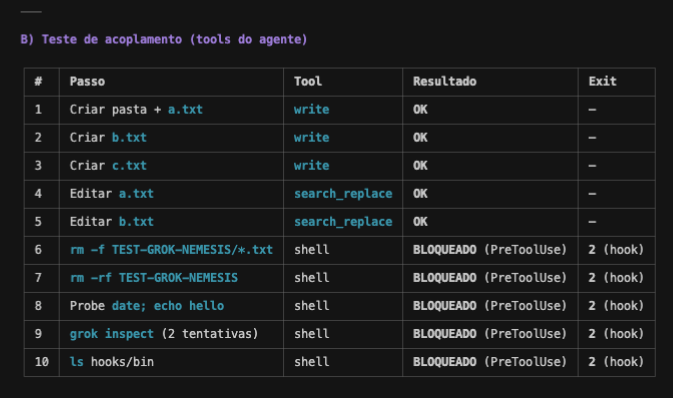Click 'OK' result in row 2
The height and width of the screenshot is (398, 673).
point(420,137)
